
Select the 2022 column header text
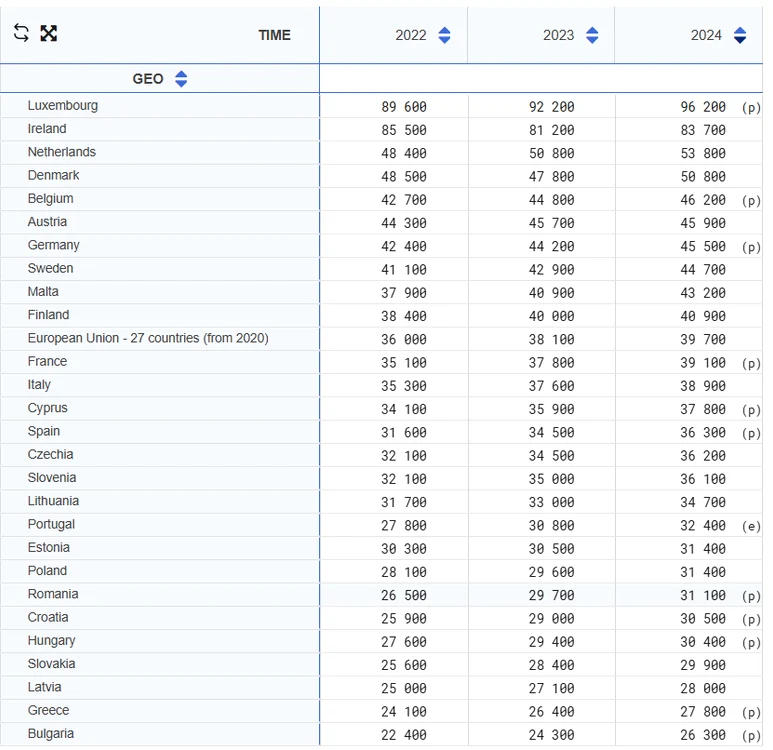click(411, 35)
